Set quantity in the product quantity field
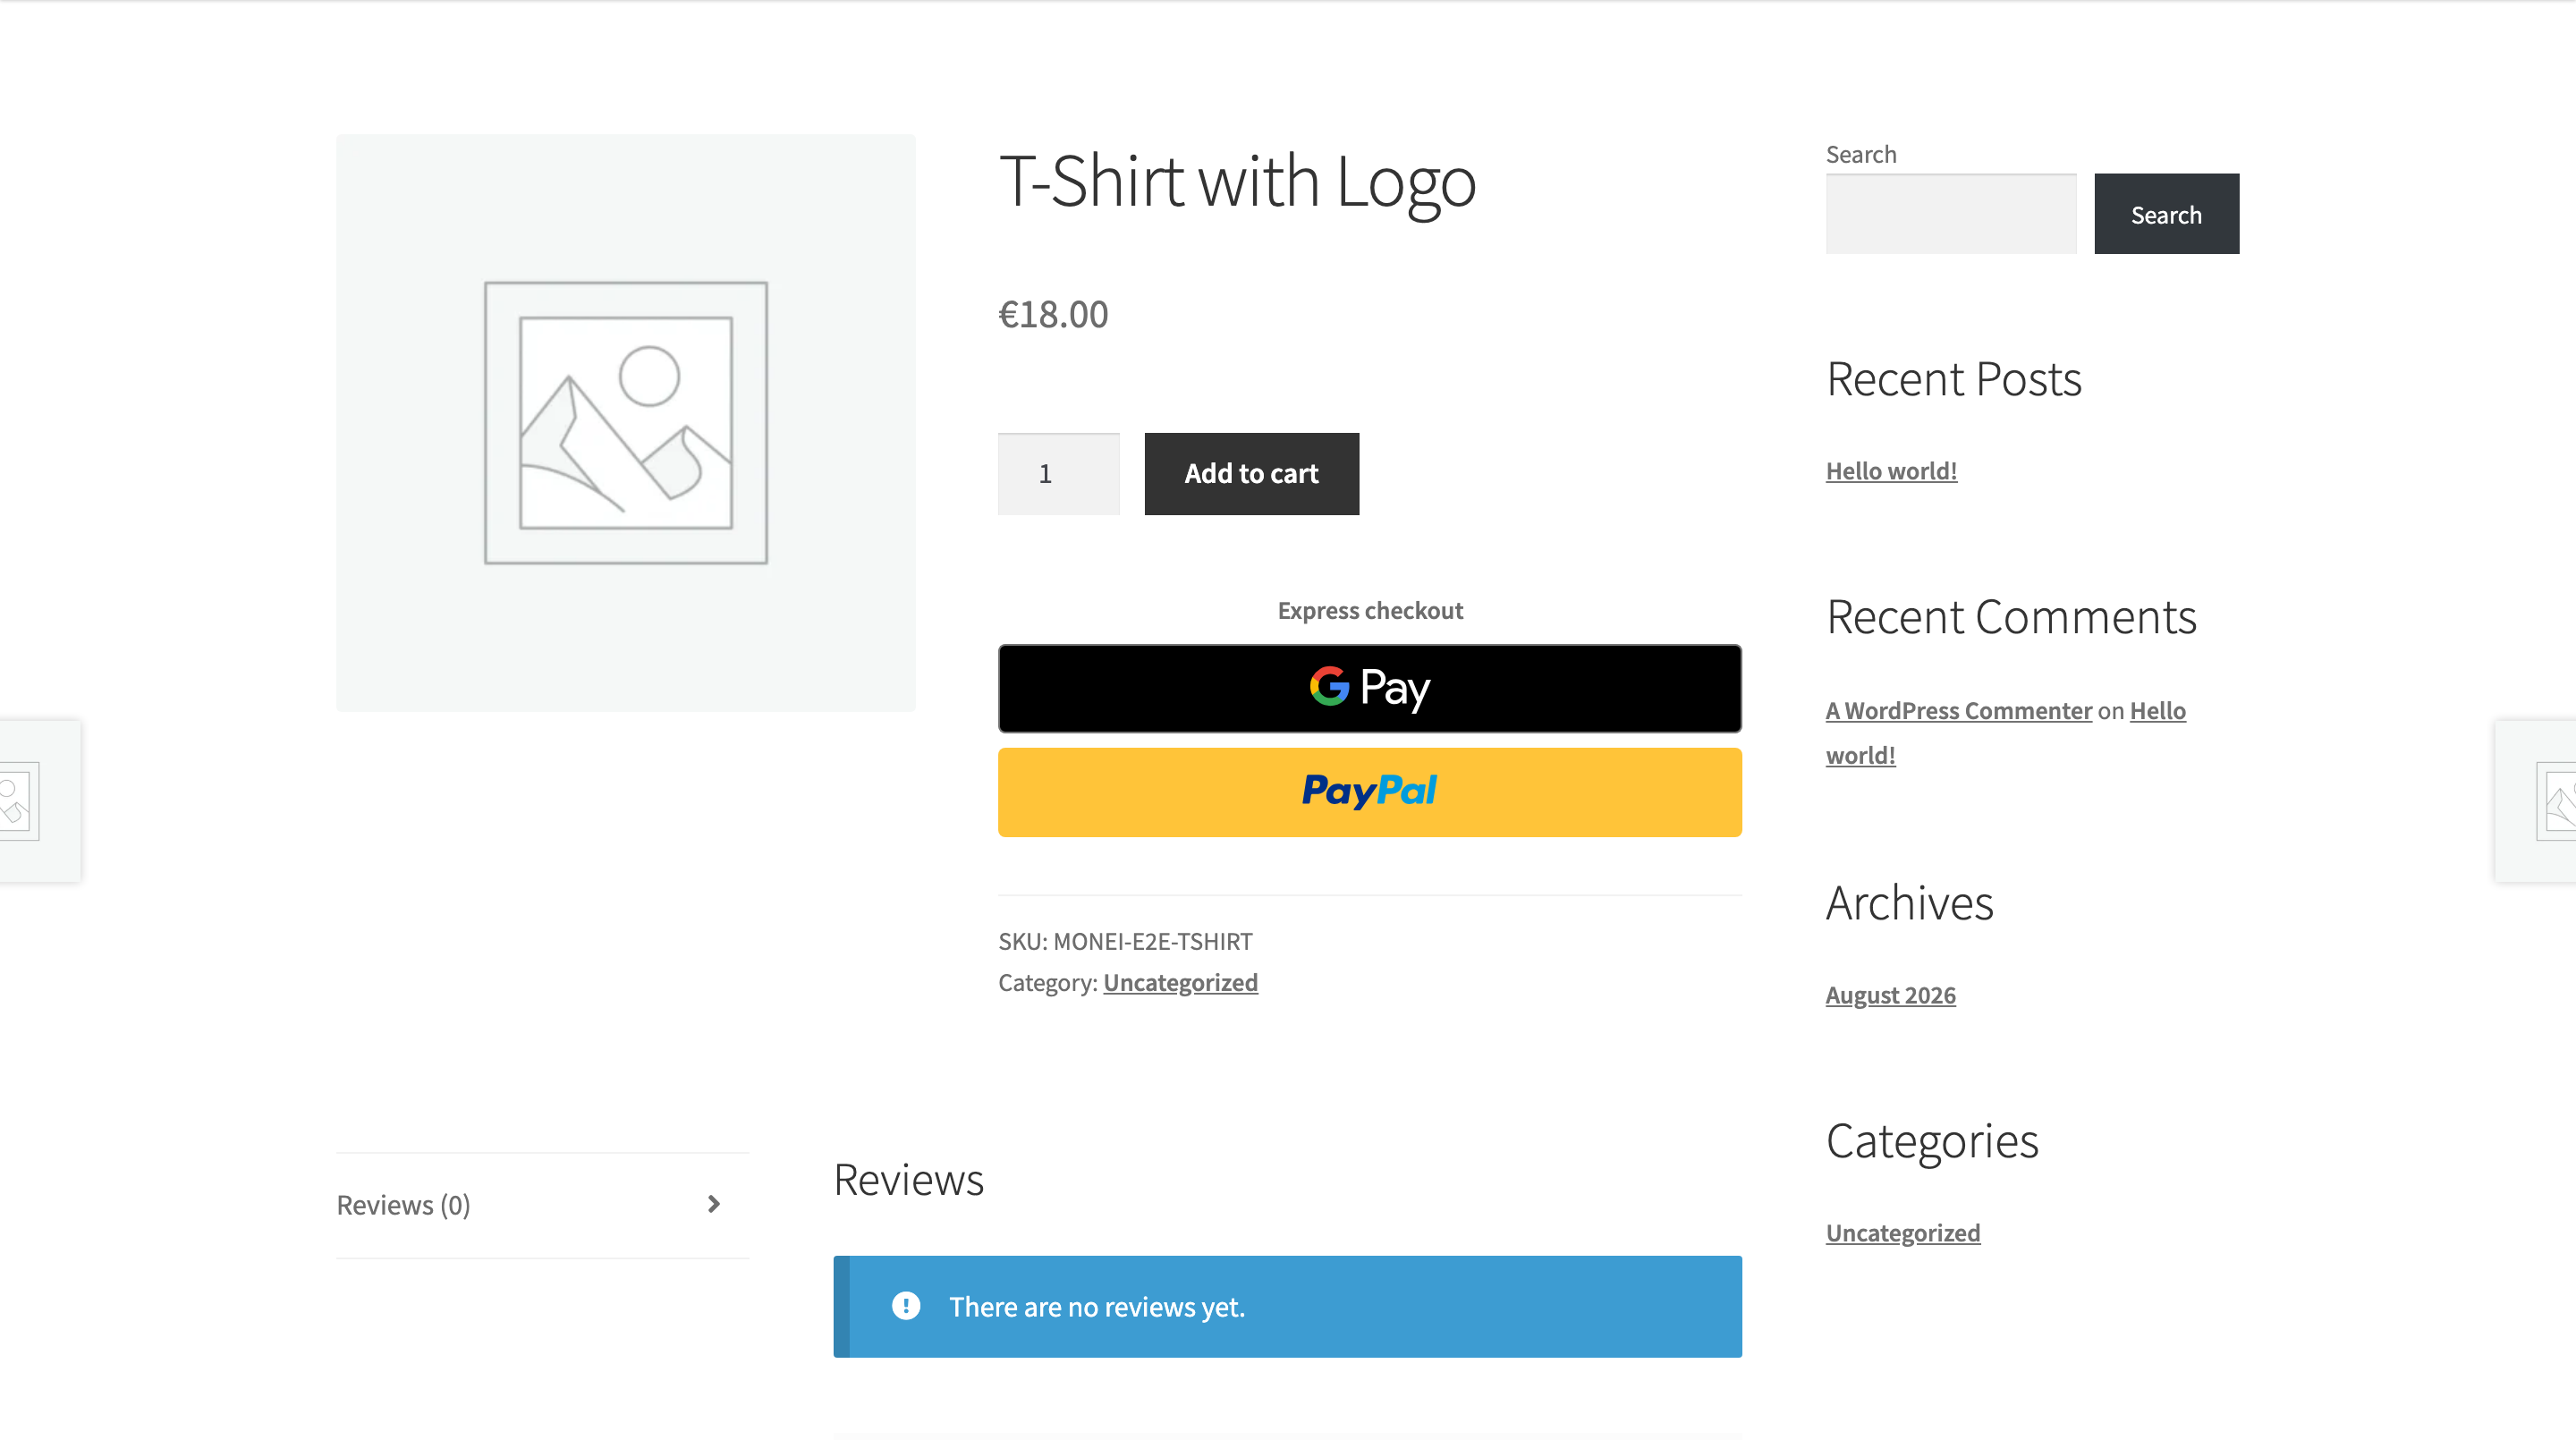This screenshot has height=1440, width=2576. point(1058,474)
